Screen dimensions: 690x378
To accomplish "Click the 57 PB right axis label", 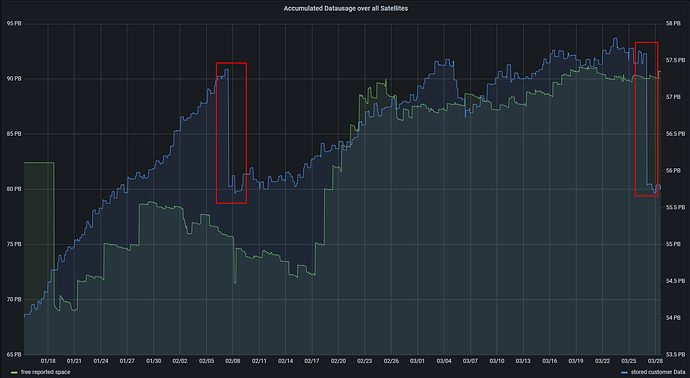I will click(673, 97).
